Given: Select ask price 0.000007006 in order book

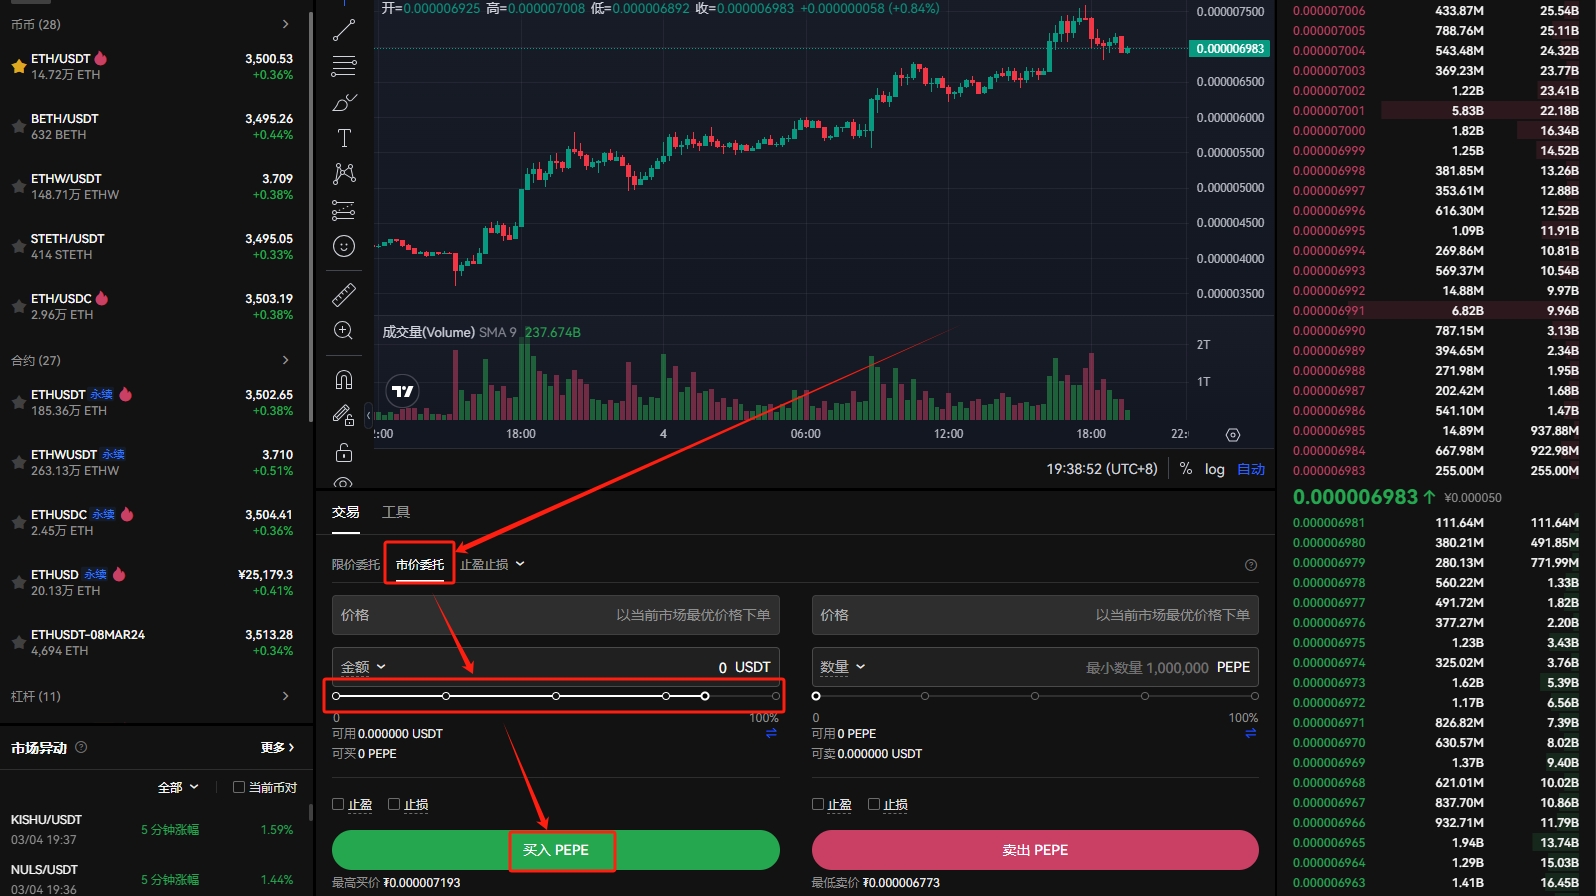Looking at the screenshot, I should coord(1329,11).
